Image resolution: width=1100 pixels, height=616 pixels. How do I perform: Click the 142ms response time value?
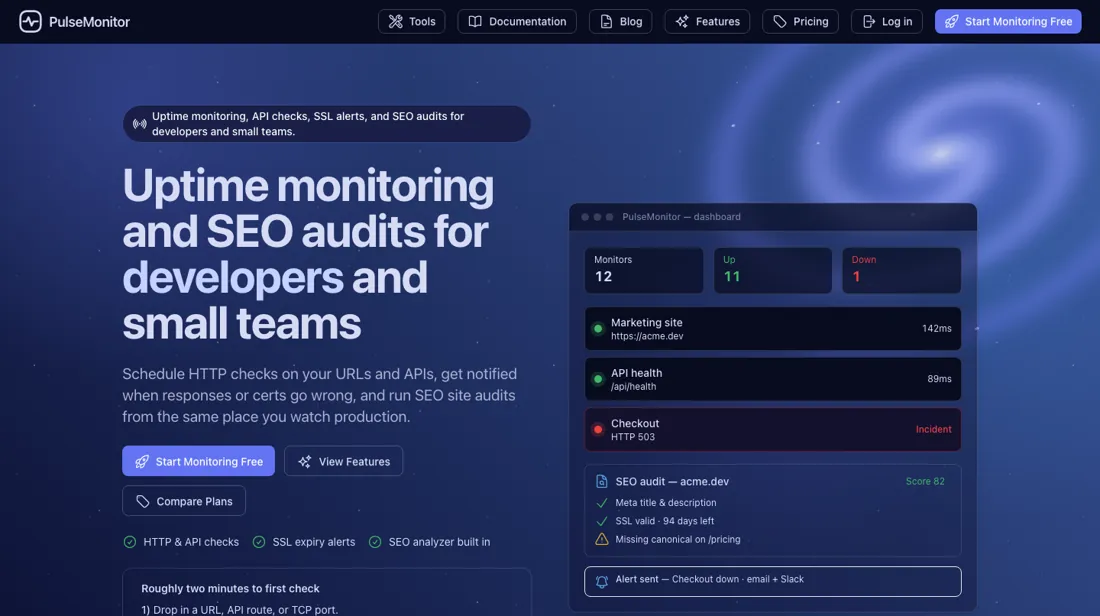click(x=937, y=328)
